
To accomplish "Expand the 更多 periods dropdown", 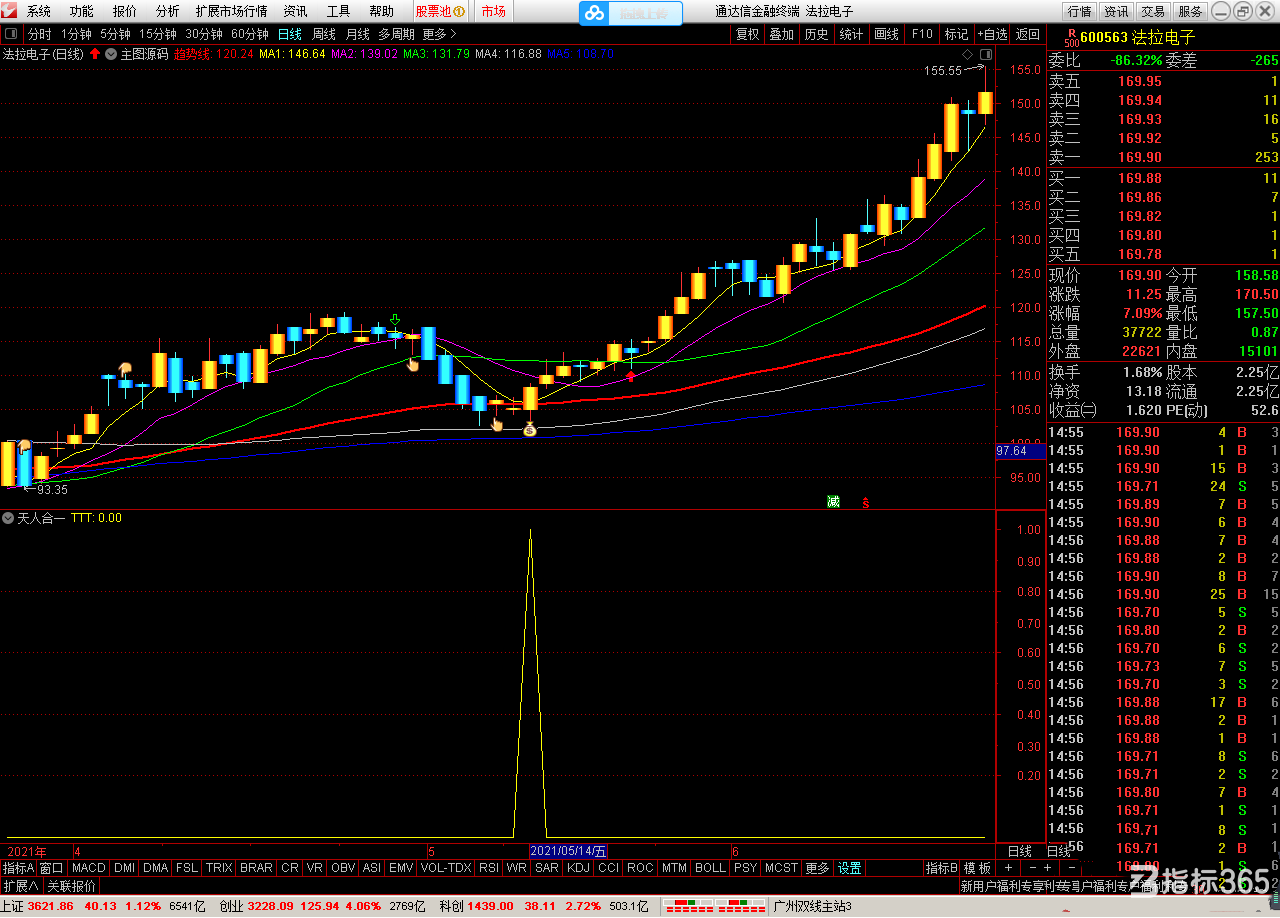I will pyautogui.click(x=440, y=34).
